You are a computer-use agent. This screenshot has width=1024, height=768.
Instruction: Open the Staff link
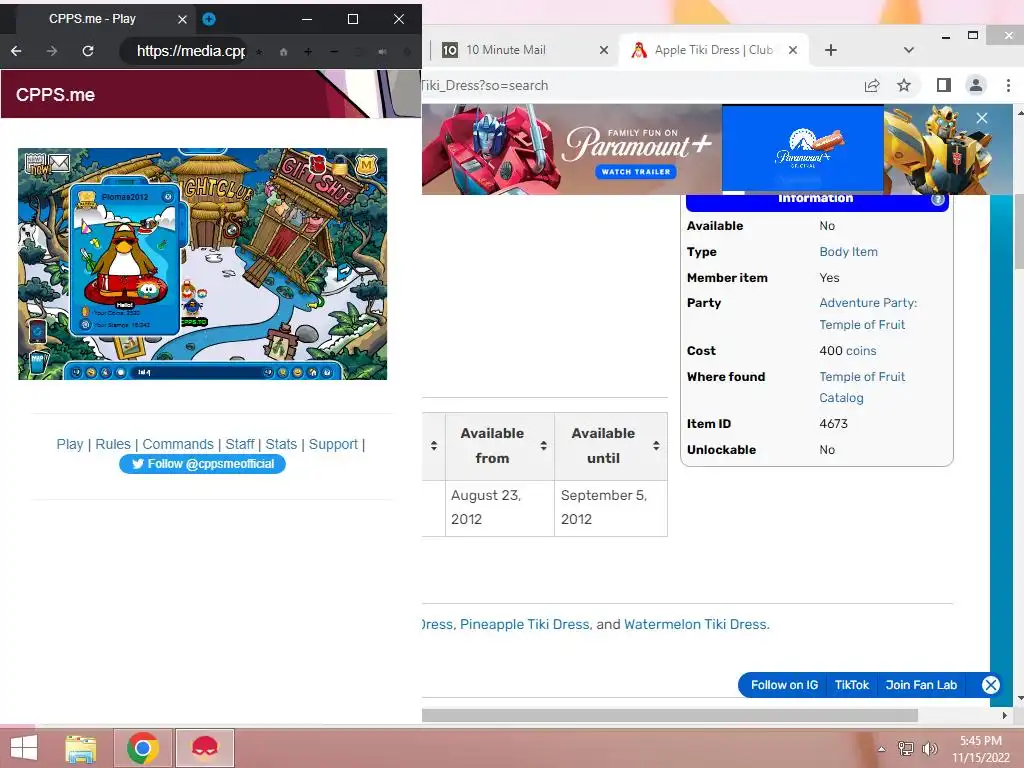[240, 444]
